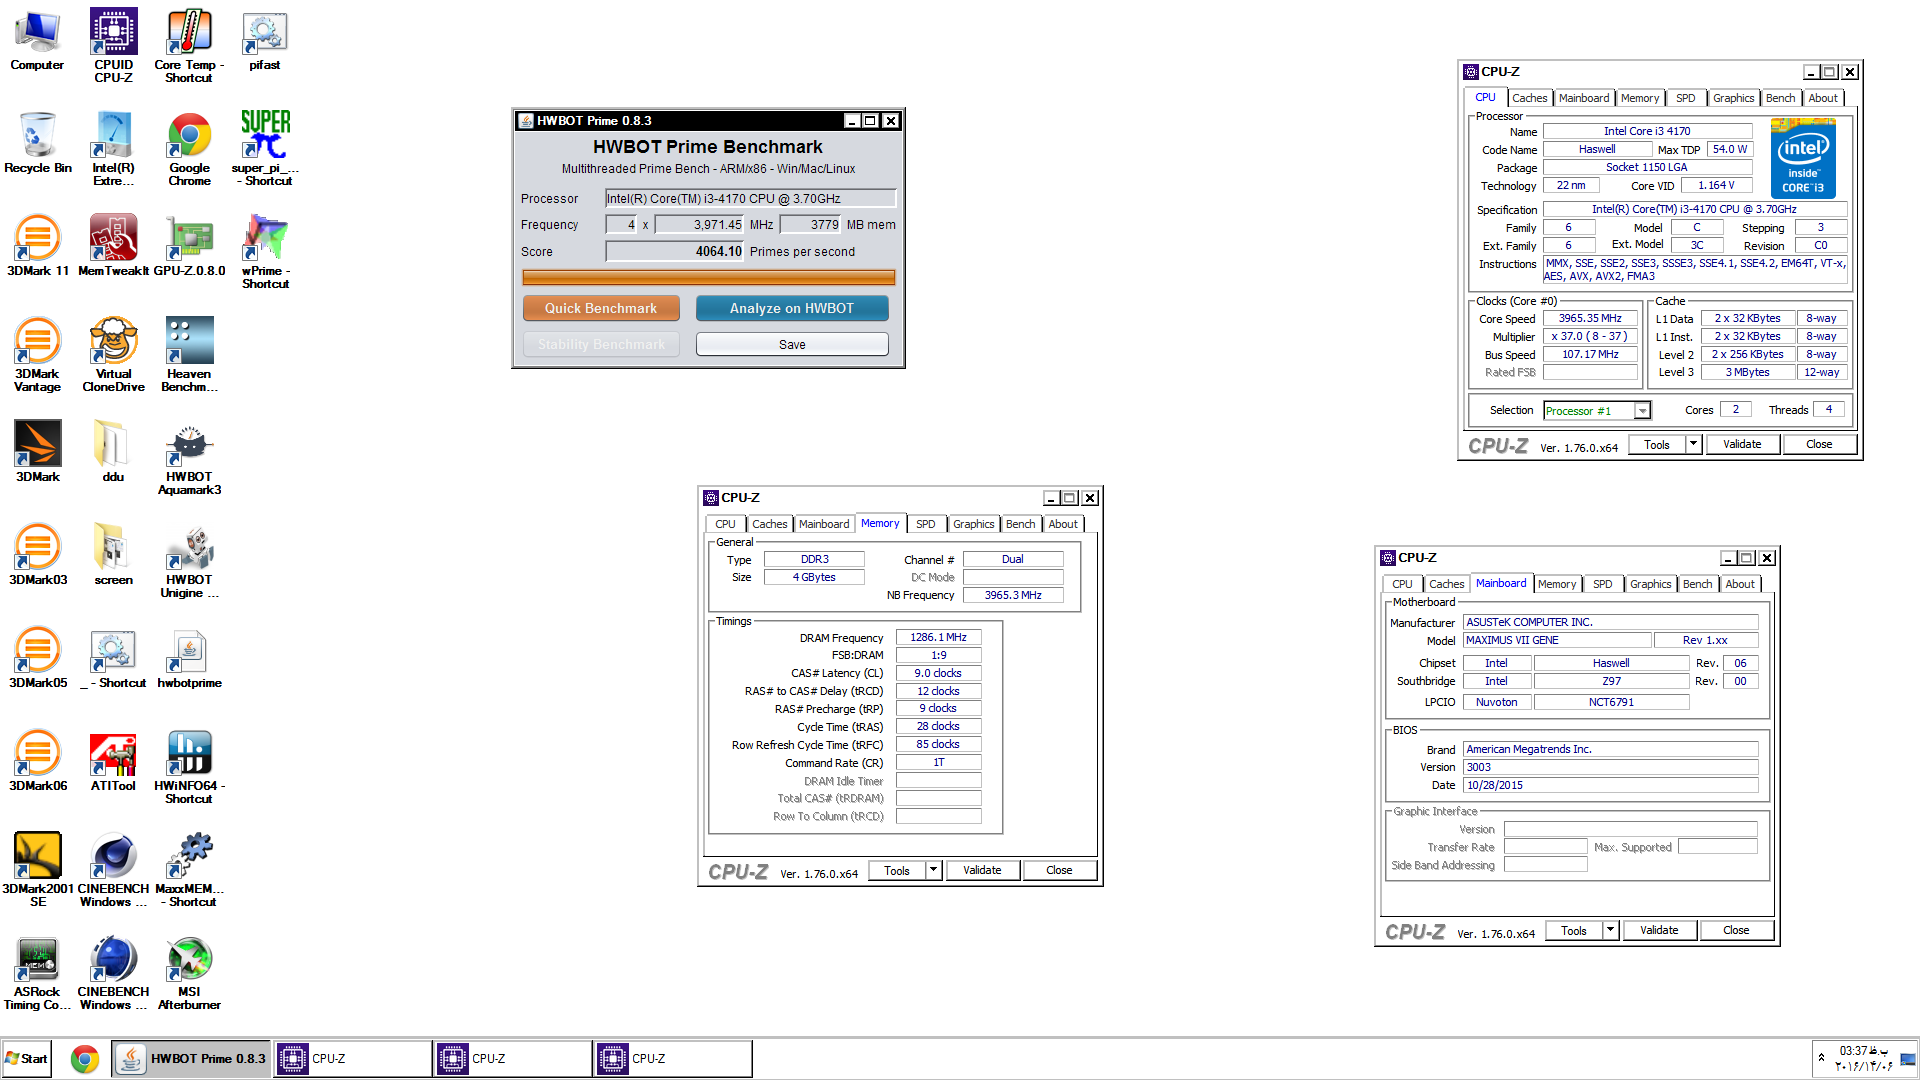Open Tools dropdown arrow in Mainboard CPU-Z

pos(1610,930)
